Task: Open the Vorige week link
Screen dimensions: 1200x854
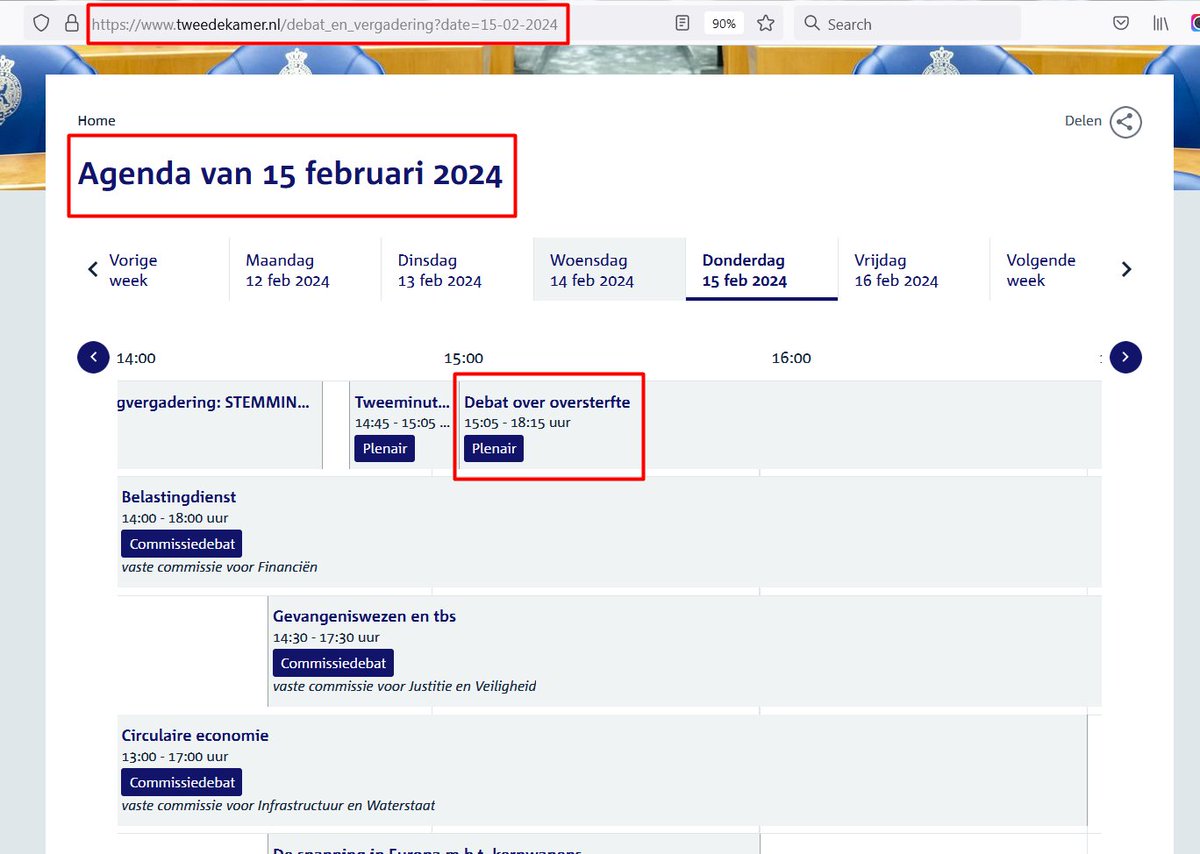Action: 133,270
